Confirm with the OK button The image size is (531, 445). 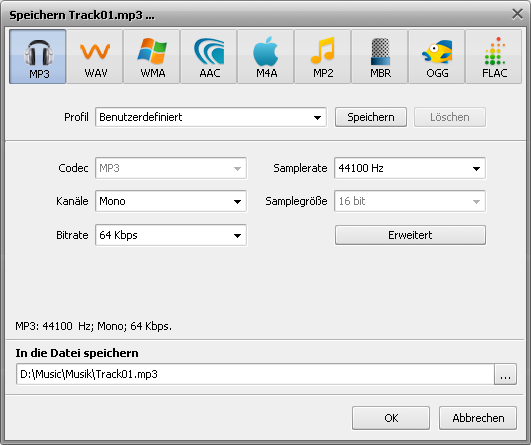point(391,418)
